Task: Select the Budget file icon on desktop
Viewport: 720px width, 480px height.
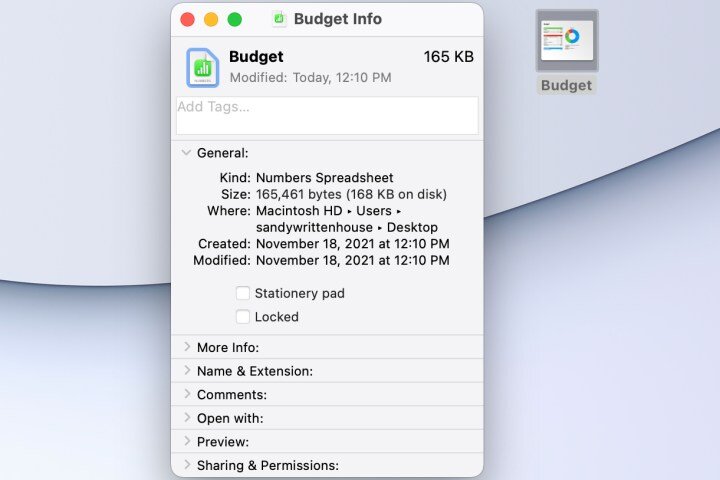Action: 567,41
